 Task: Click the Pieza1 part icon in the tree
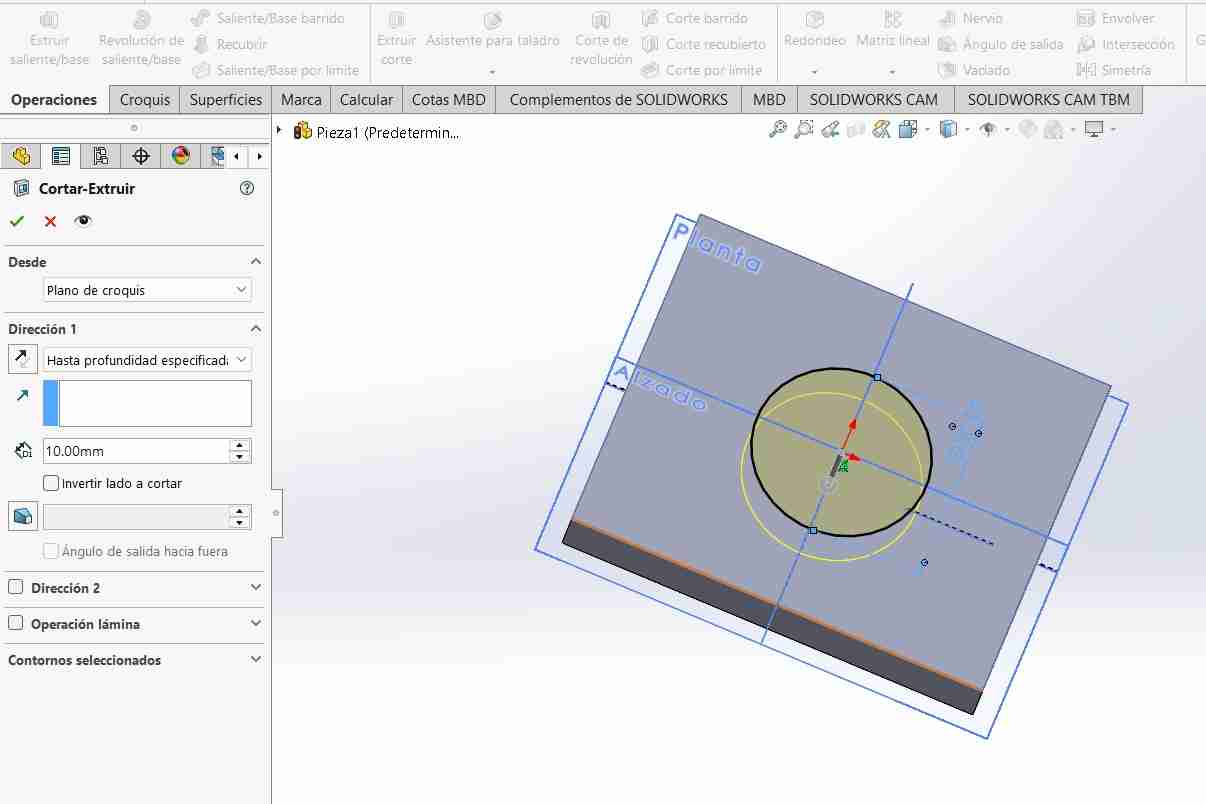pos(303,131)
